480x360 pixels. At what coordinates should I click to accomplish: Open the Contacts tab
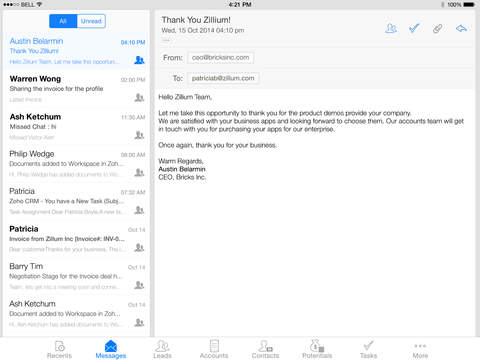265,349
